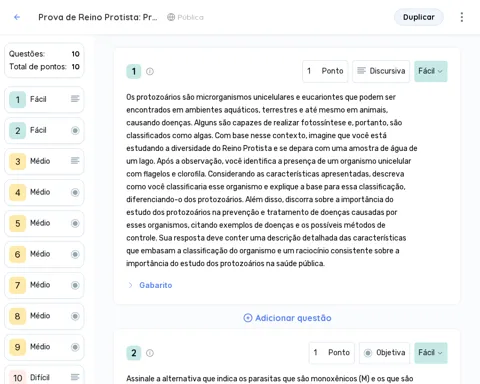The image size is (480, 384).
Task: Click the number 1 badge in question card
Action: coord(134,71)
